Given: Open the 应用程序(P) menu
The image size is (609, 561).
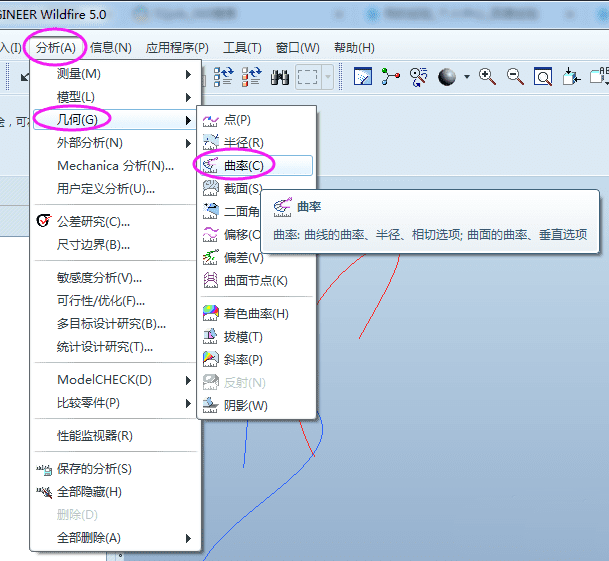Looking at the screenshot, I should click(x=177, y=47).
